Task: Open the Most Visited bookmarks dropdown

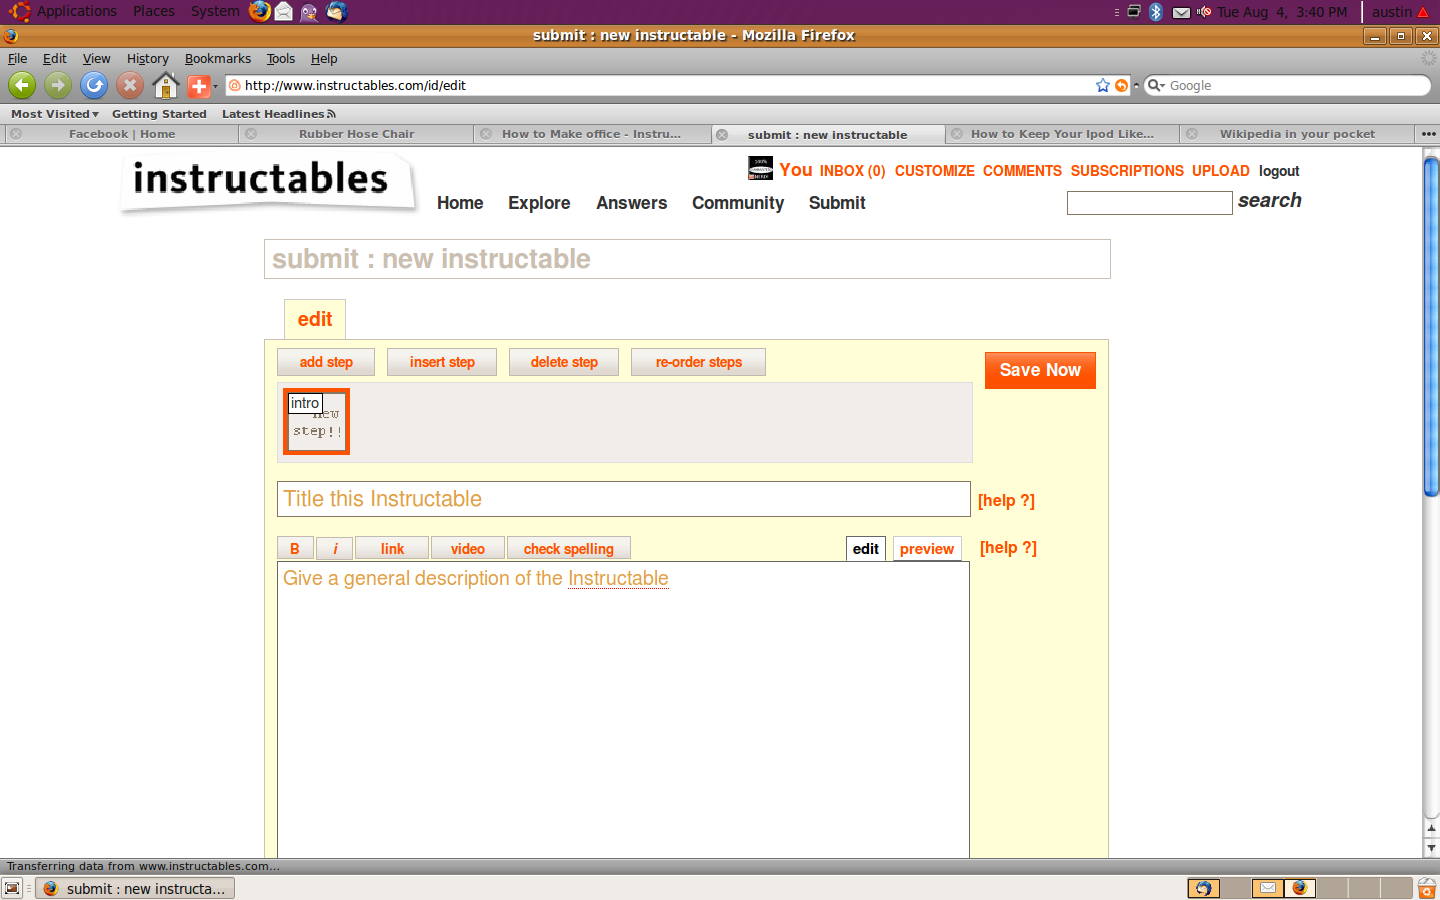Action: click(55, 114)
